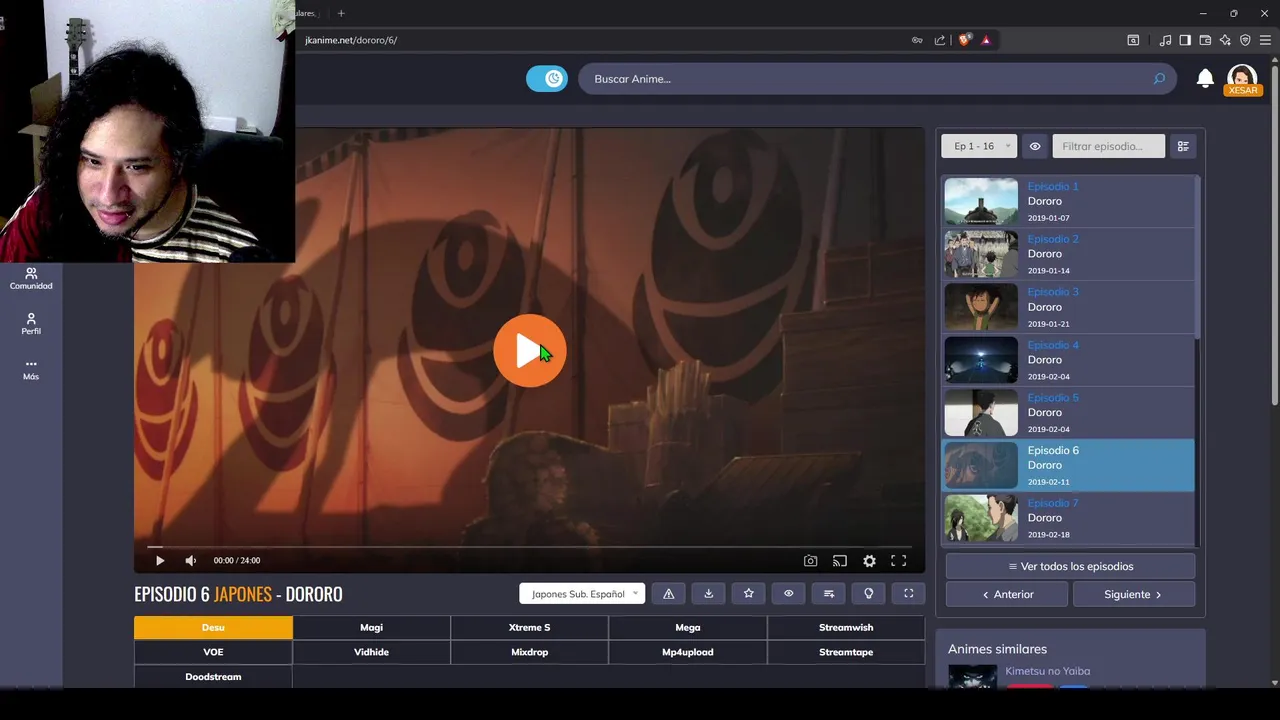Select the highlighted Episodio 6 row

click(x=1068, y=466)
